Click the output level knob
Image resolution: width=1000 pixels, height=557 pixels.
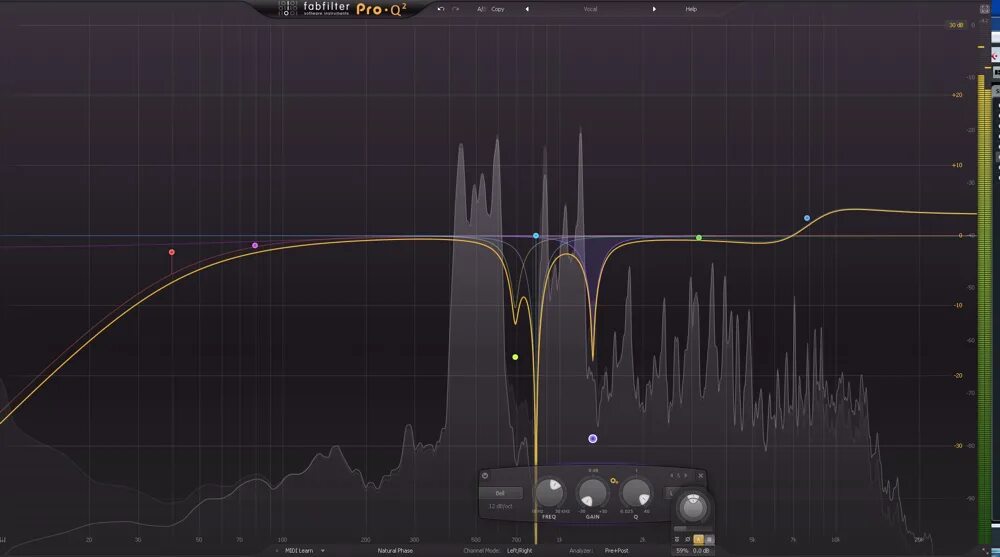[x=693, y=507]
